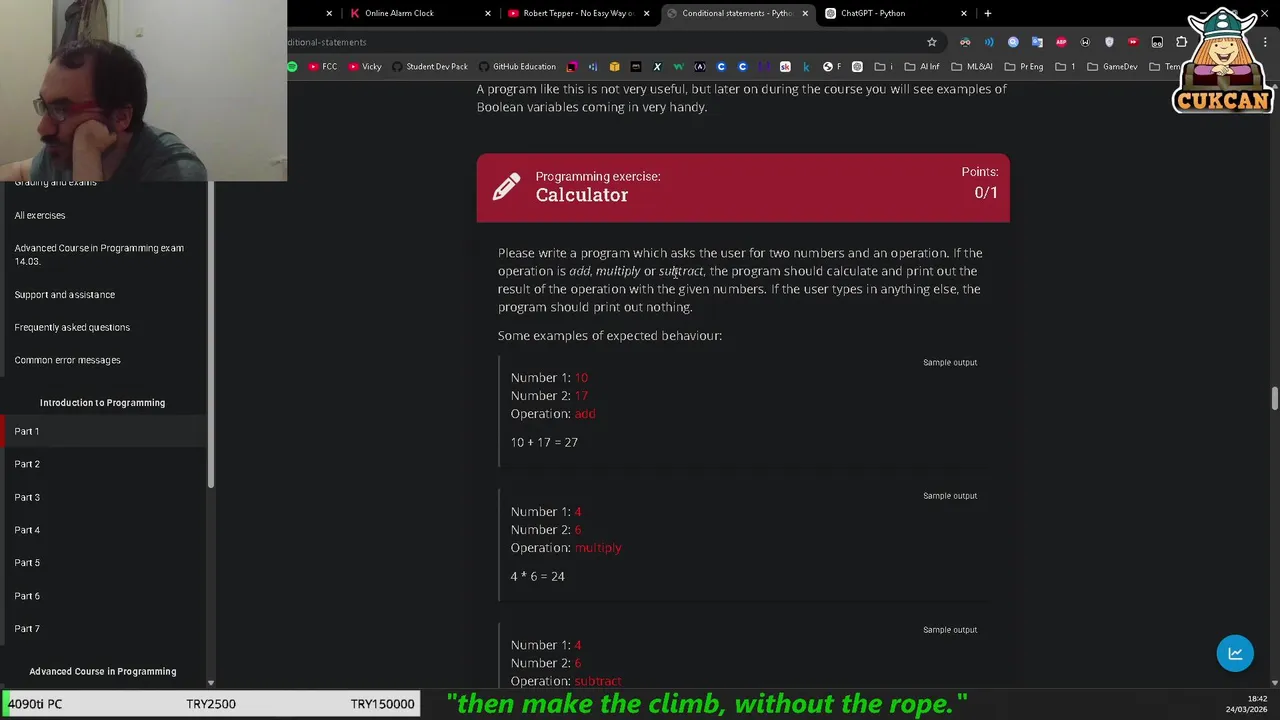
Task: Click the system clock showing 18:42
Action: point(1257,699)
